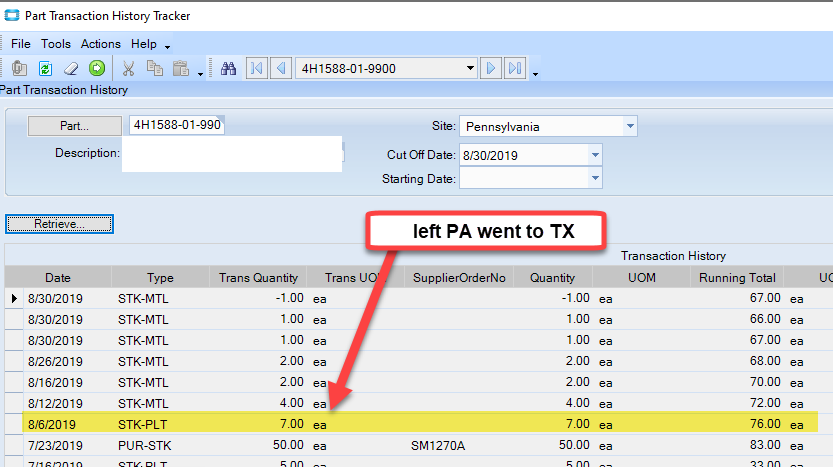Screen dimensions: 833x467
Task: Click the green Refresh toolbar icon
Action: pyautogui.click(x=45, y=68)
